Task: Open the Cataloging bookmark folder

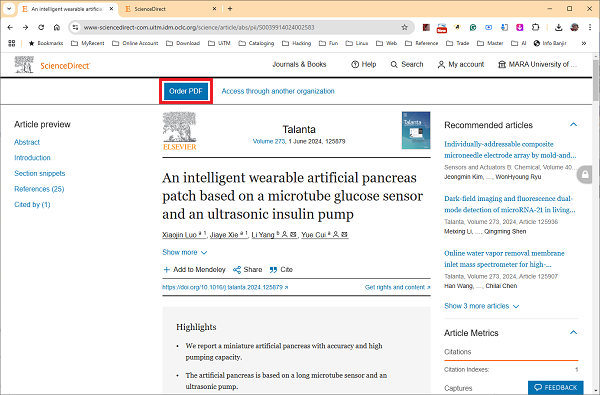Action: click(x=256, y=43)
